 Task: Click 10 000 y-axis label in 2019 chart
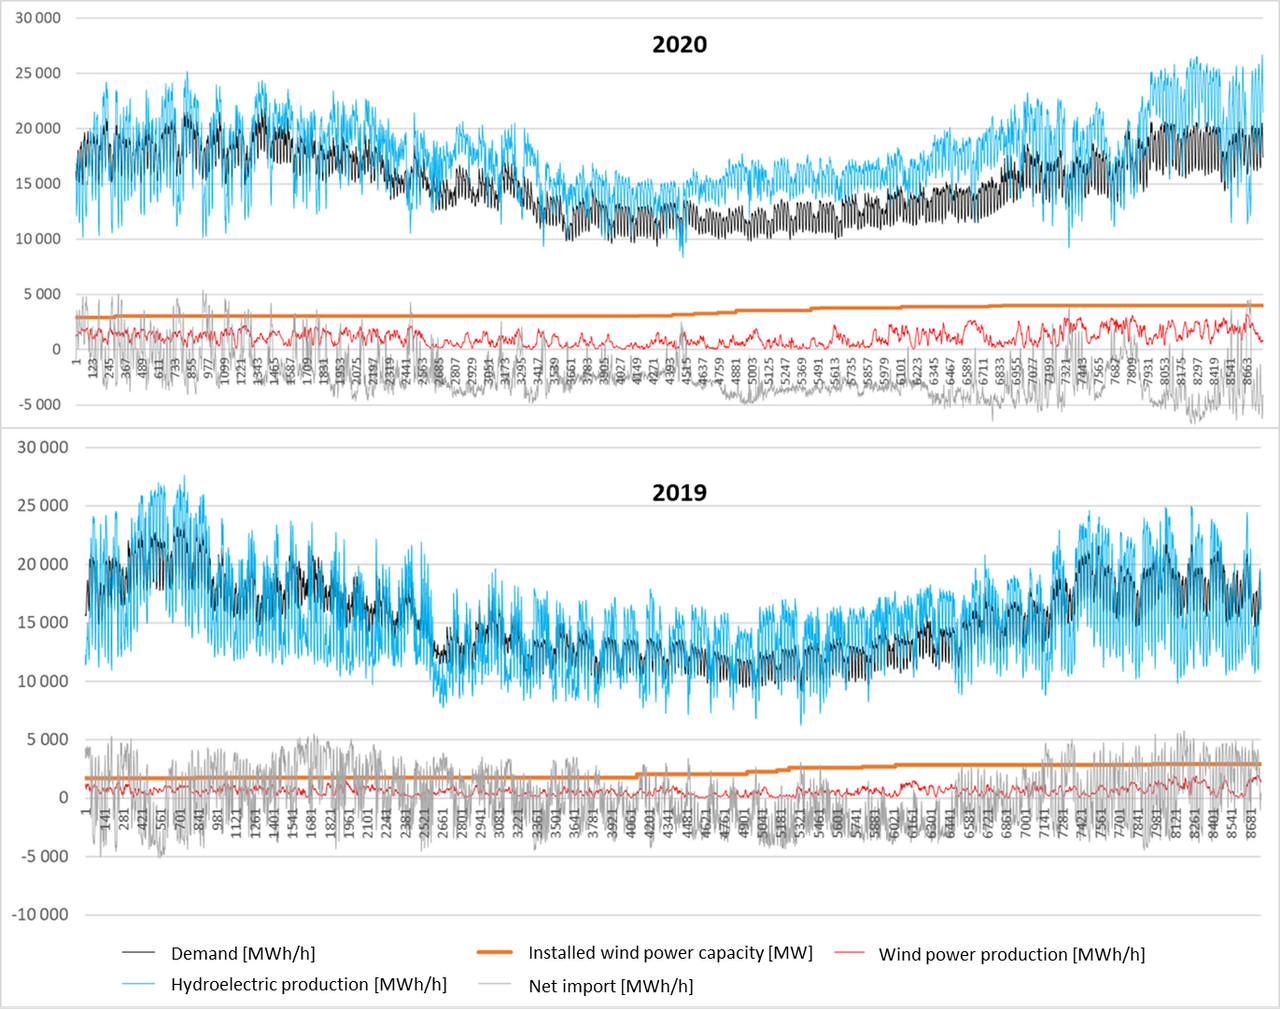pyautogui.click(x=43, y=681)
